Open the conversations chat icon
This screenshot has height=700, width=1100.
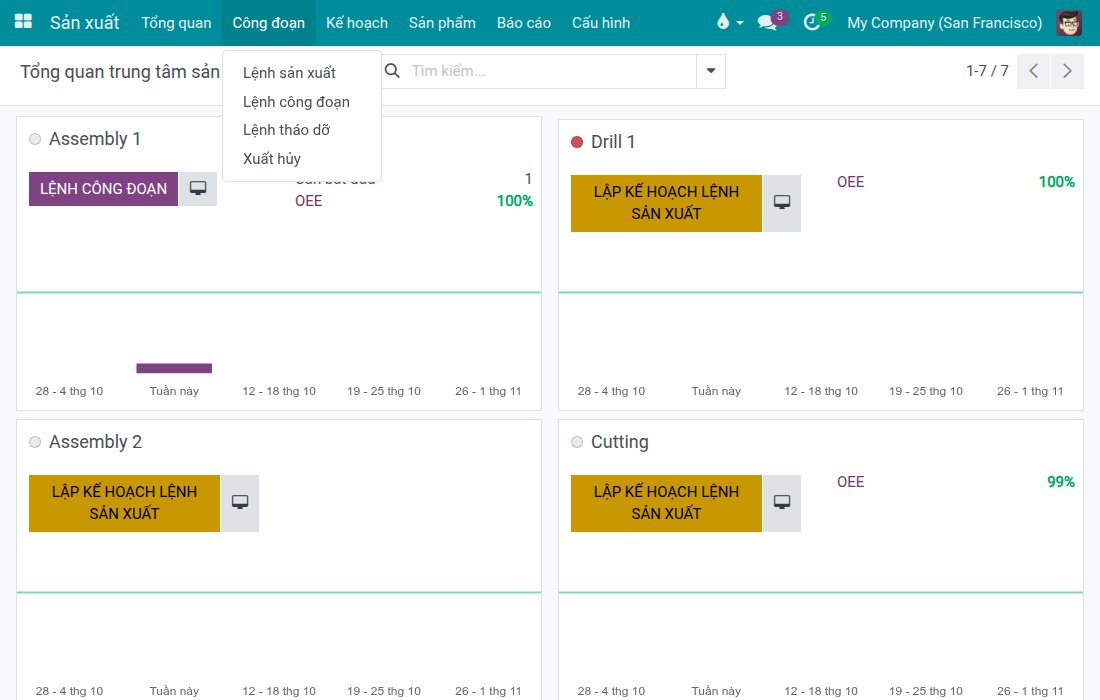pos(767,22)
